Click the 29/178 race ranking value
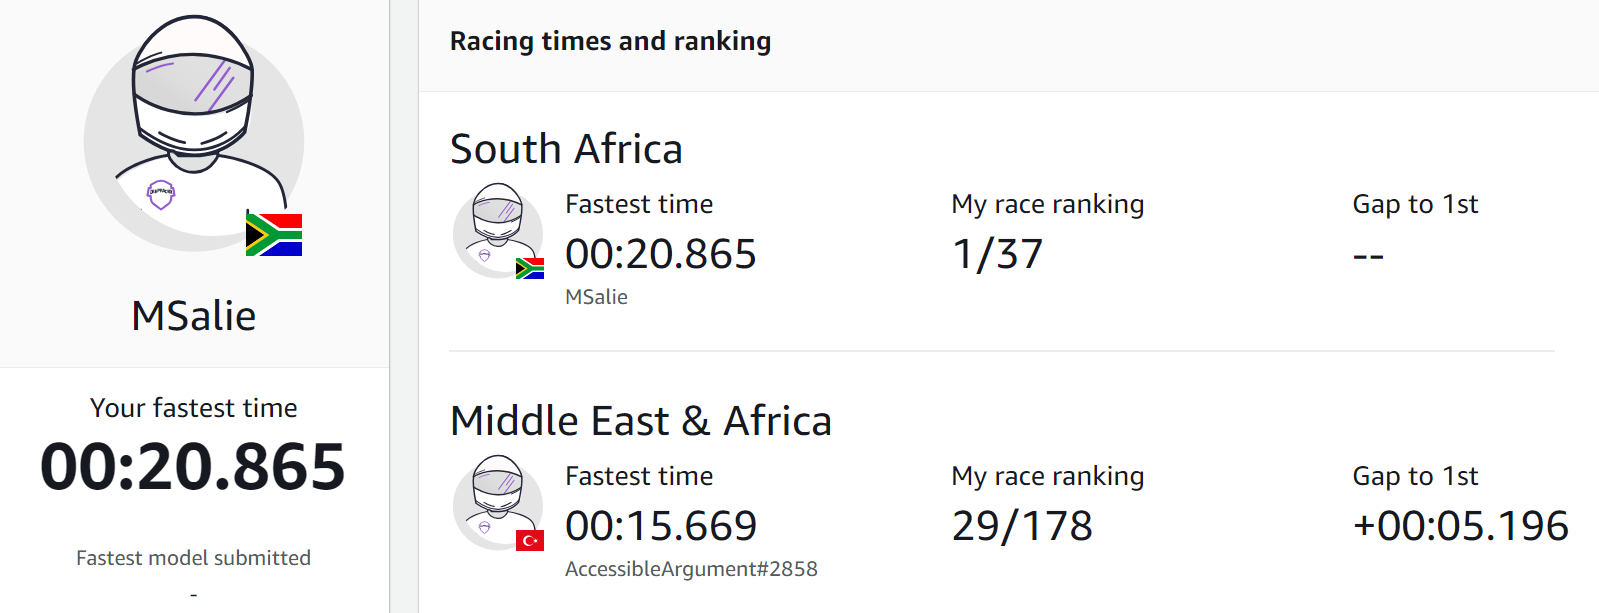The width and height of the screenshot is (1599, 613). (x=1022, y=526)
